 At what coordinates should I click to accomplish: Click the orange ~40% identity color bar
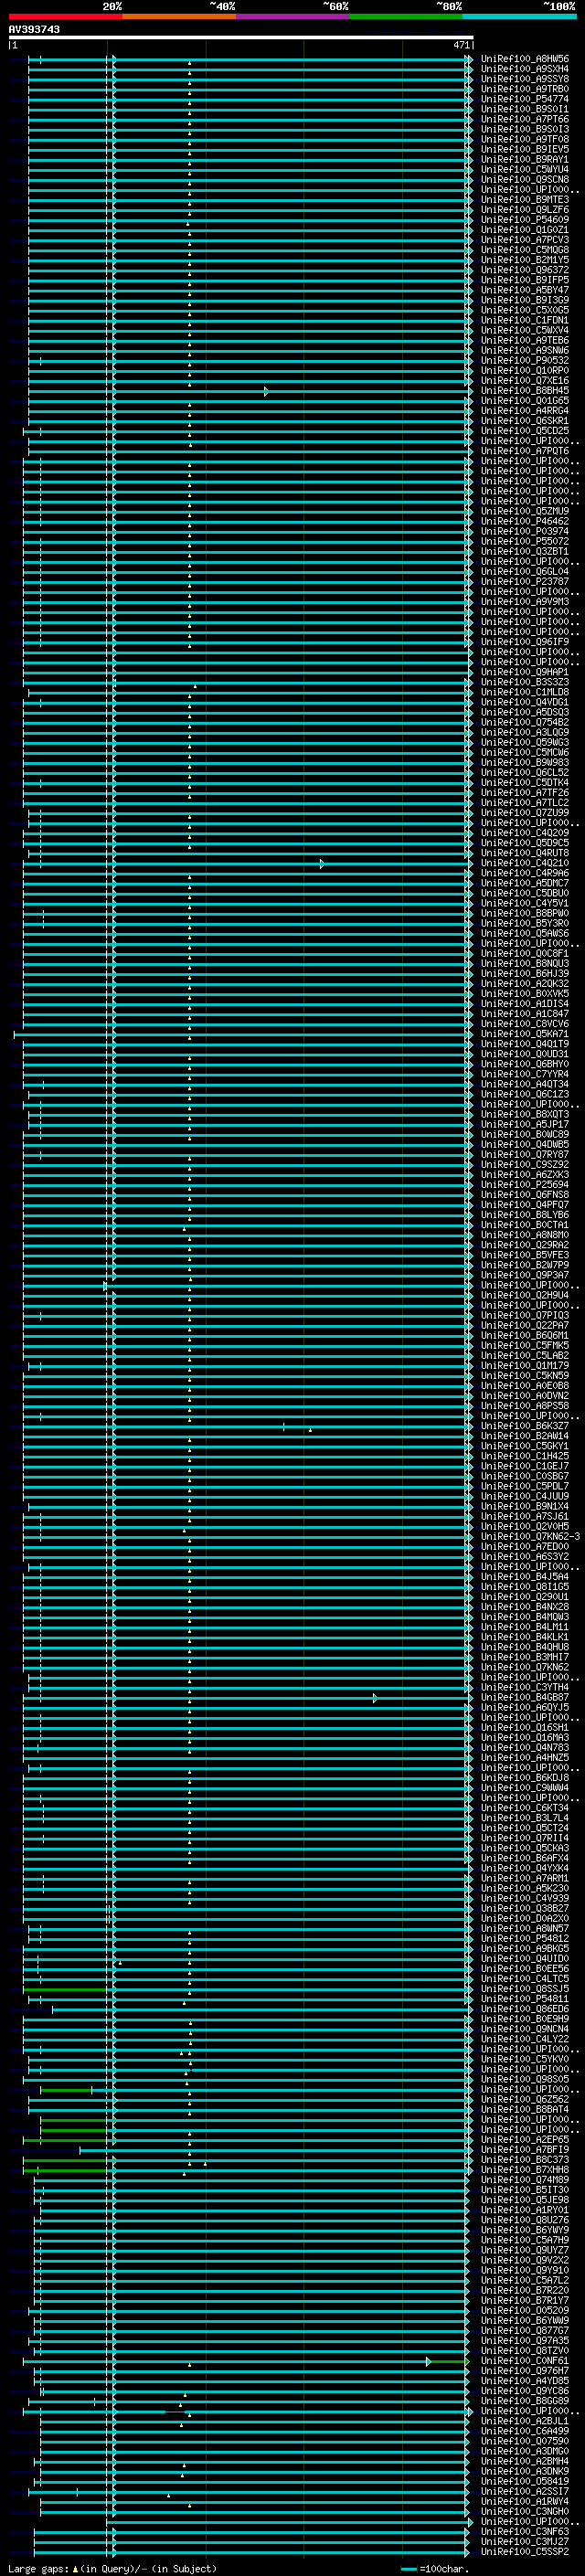pos(179,16)
